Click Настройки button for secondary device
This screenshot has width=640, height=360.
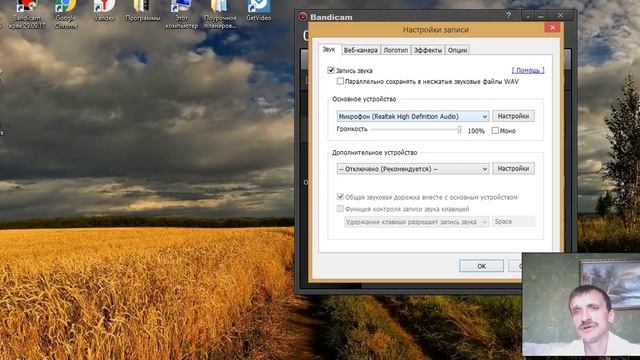click(x=513, y=168)
